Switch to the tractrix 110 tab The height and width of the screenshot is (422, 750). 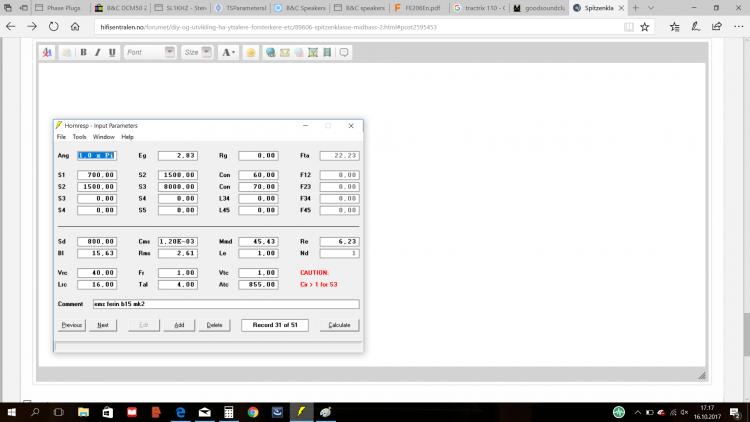[x=480, y=8]
